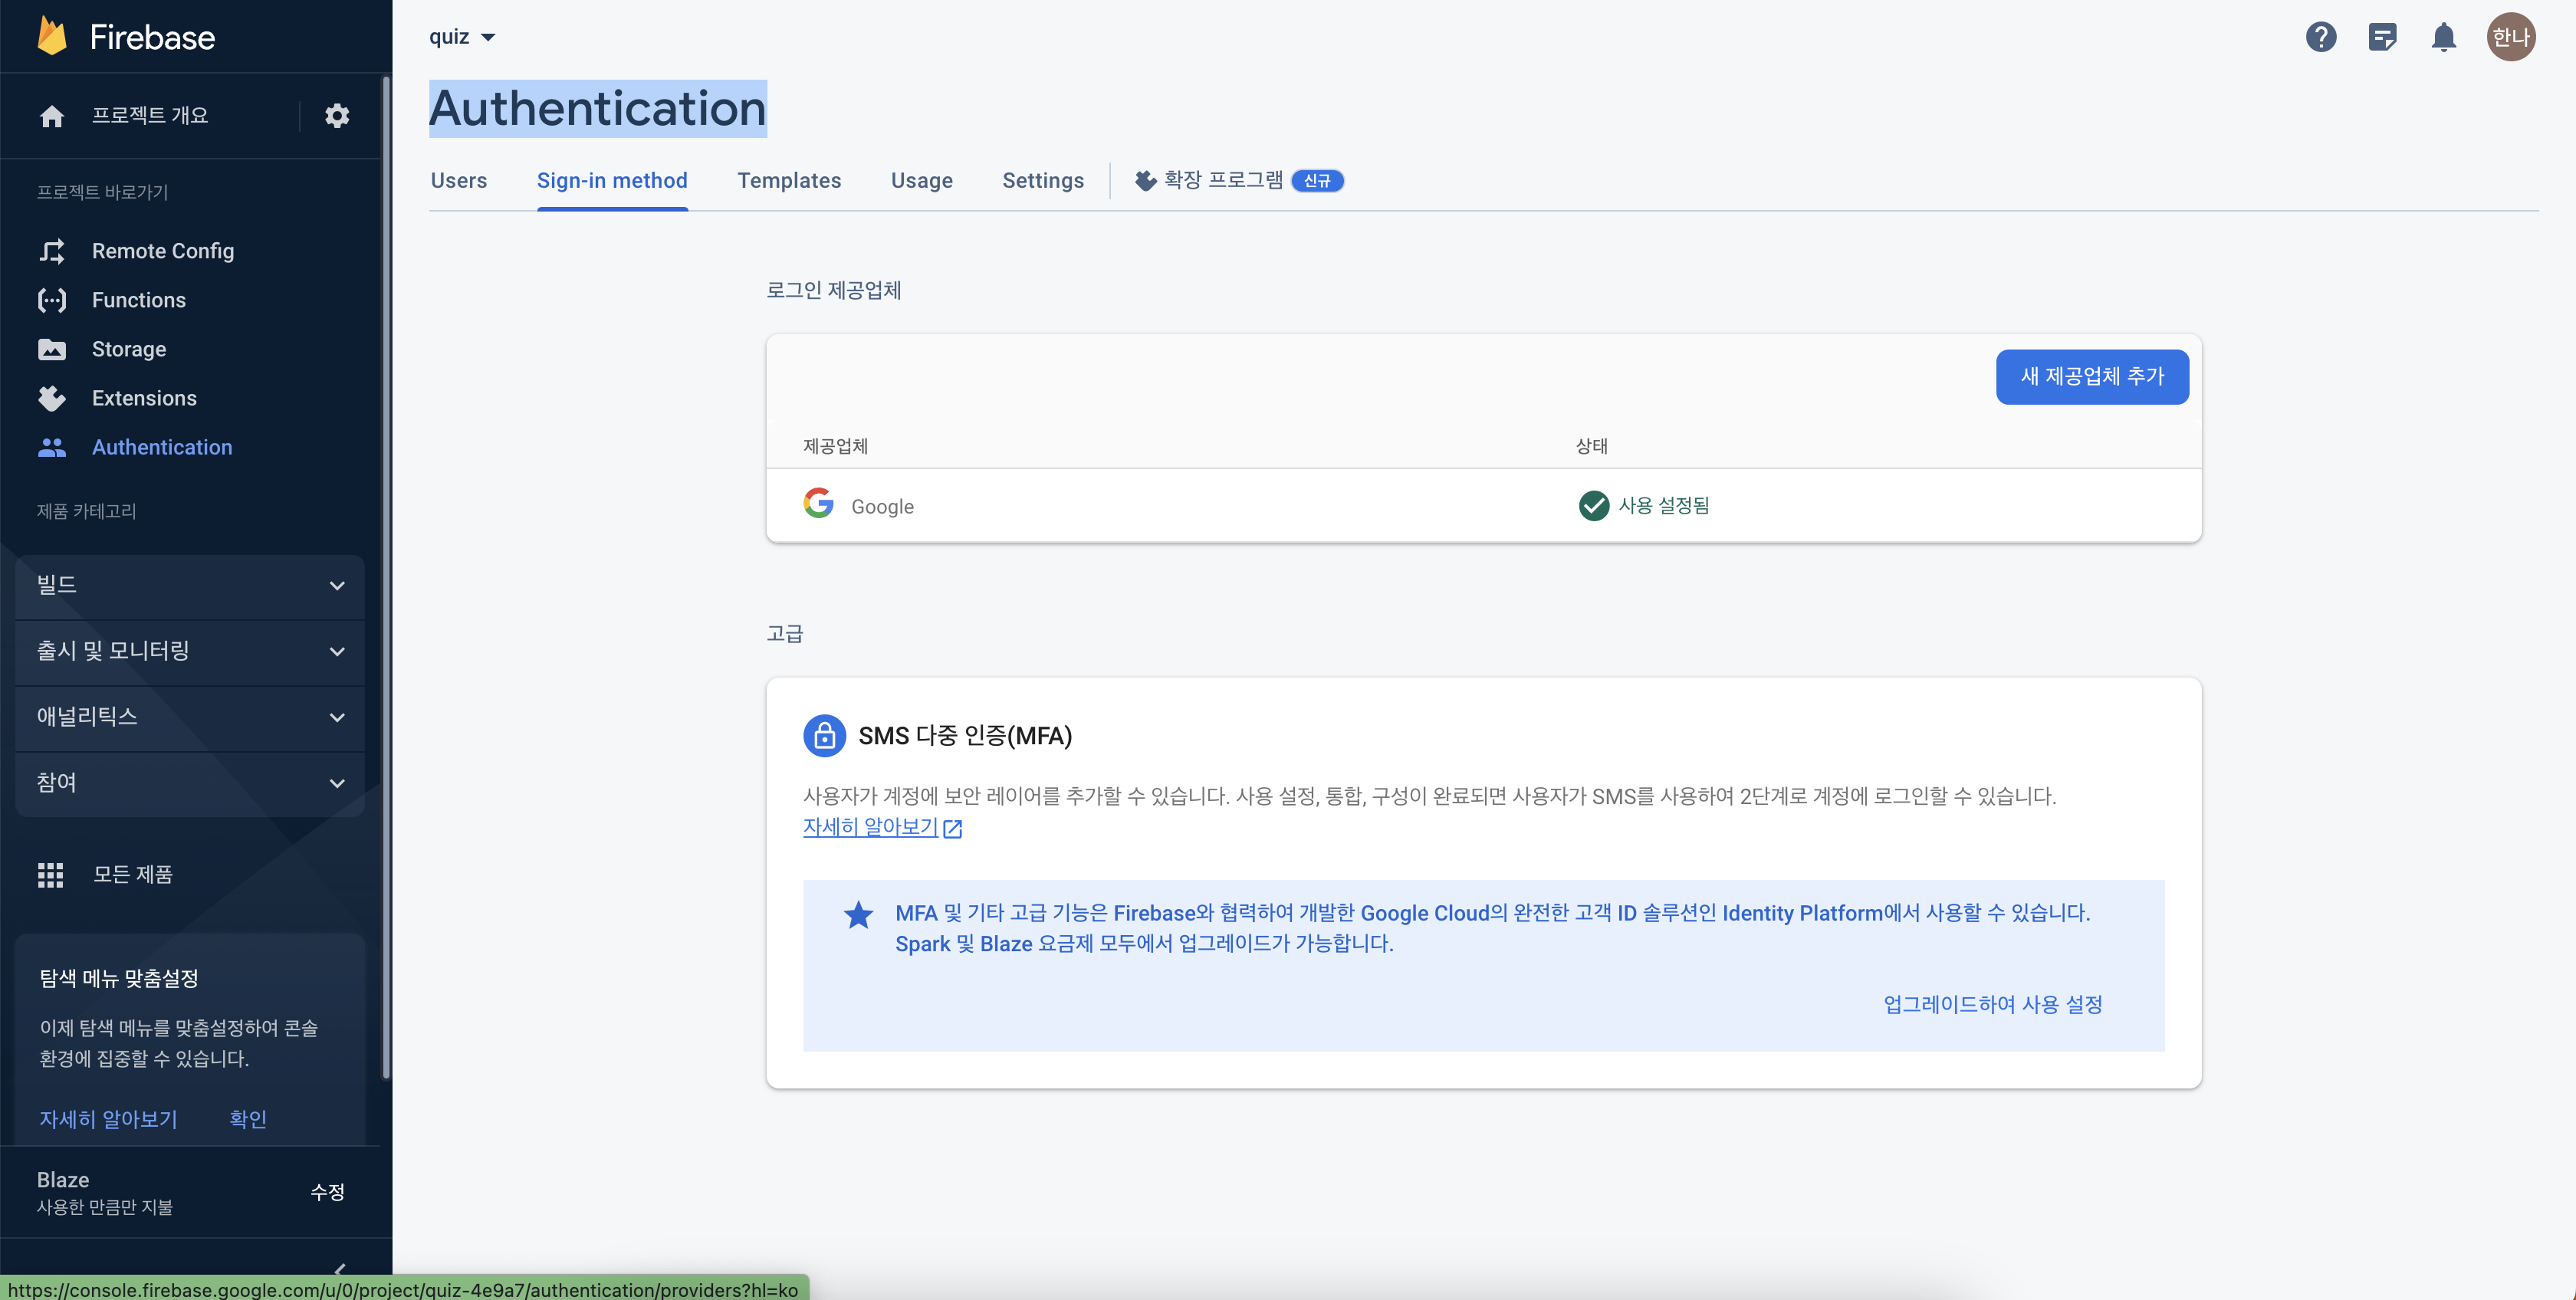The width and height of the screenshot is (2576, 1300).
Task: Open project settings gear icon
Action: (x=337, y=116)
